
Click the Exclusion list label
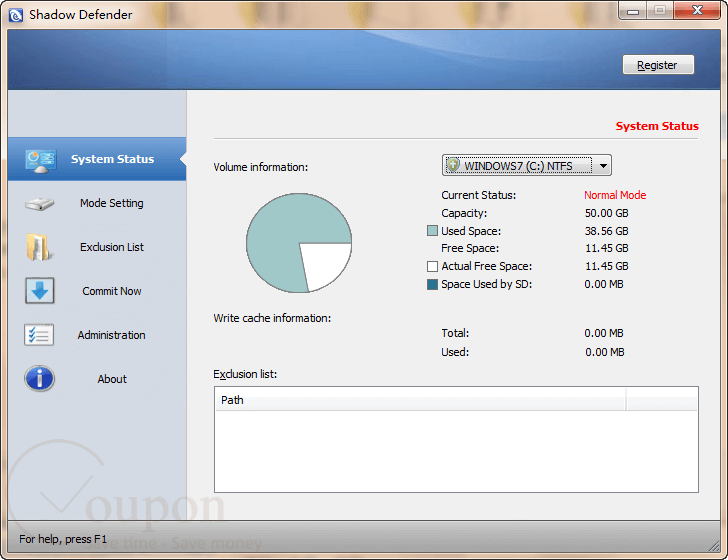coord(245,374)
